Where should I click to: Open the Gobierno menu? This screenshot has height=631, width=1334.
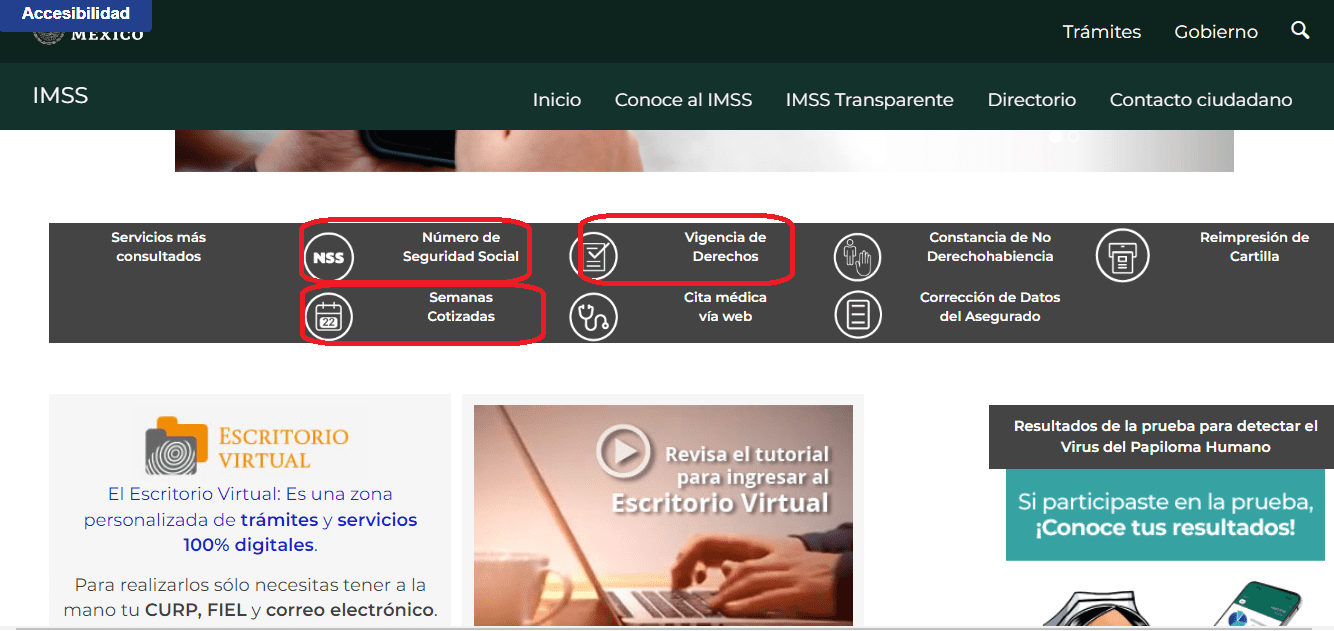(1216, 32)
